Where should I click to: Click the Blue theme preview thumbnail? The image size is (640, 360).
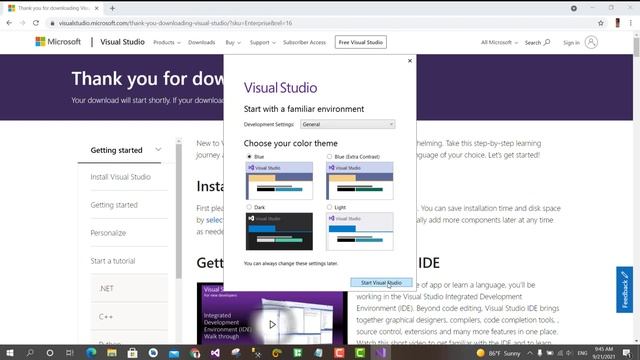click(279, 181)
